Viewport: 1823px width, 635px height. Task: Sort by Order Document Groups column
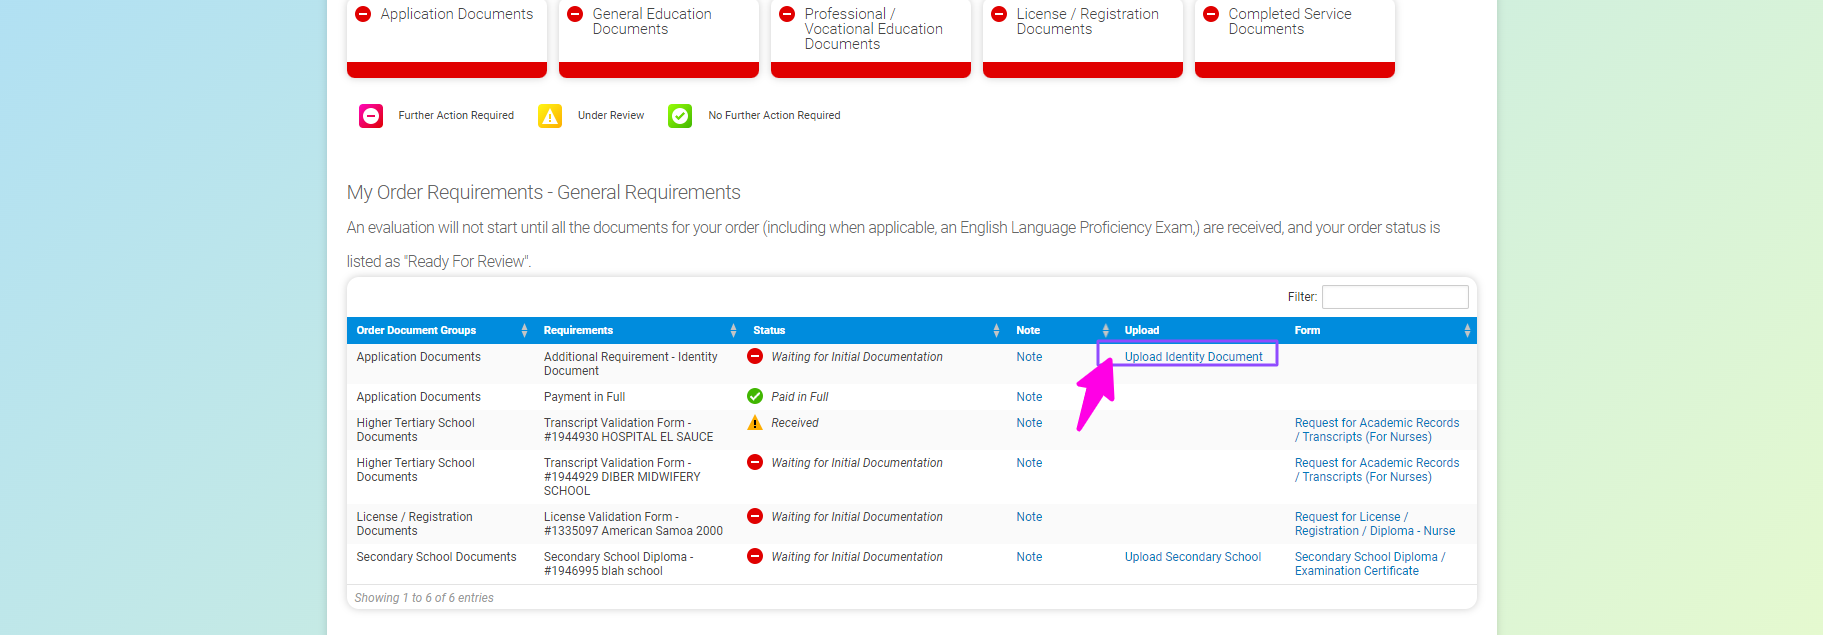[417, 330]
